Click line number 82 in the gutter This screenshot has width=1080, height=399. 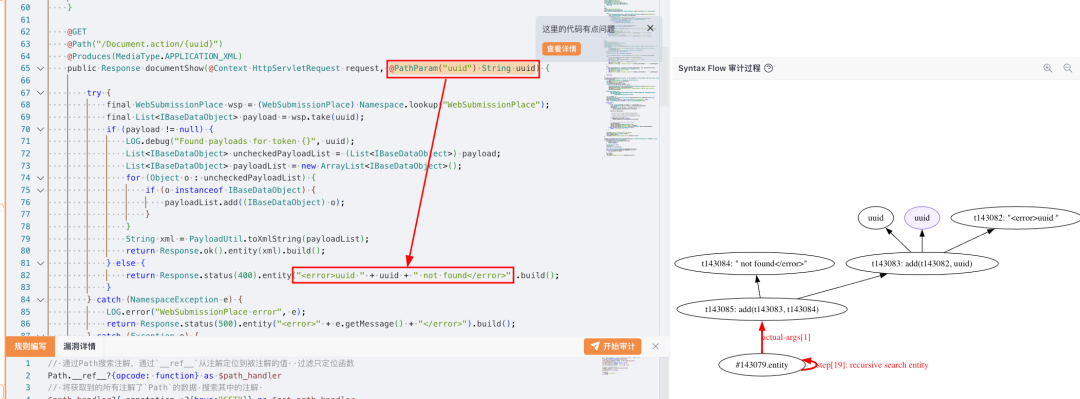(x=25, y=275)
